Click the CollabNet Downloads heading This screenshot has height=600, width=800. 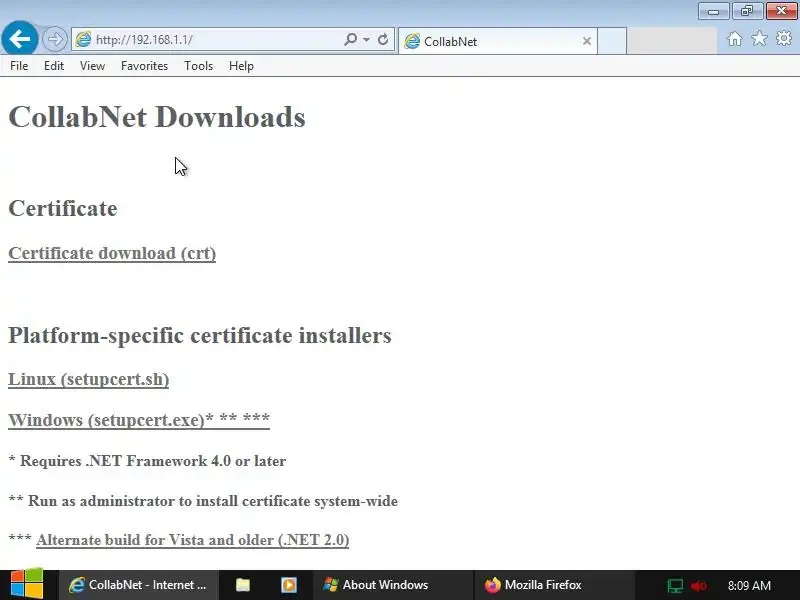pos(157,117)
